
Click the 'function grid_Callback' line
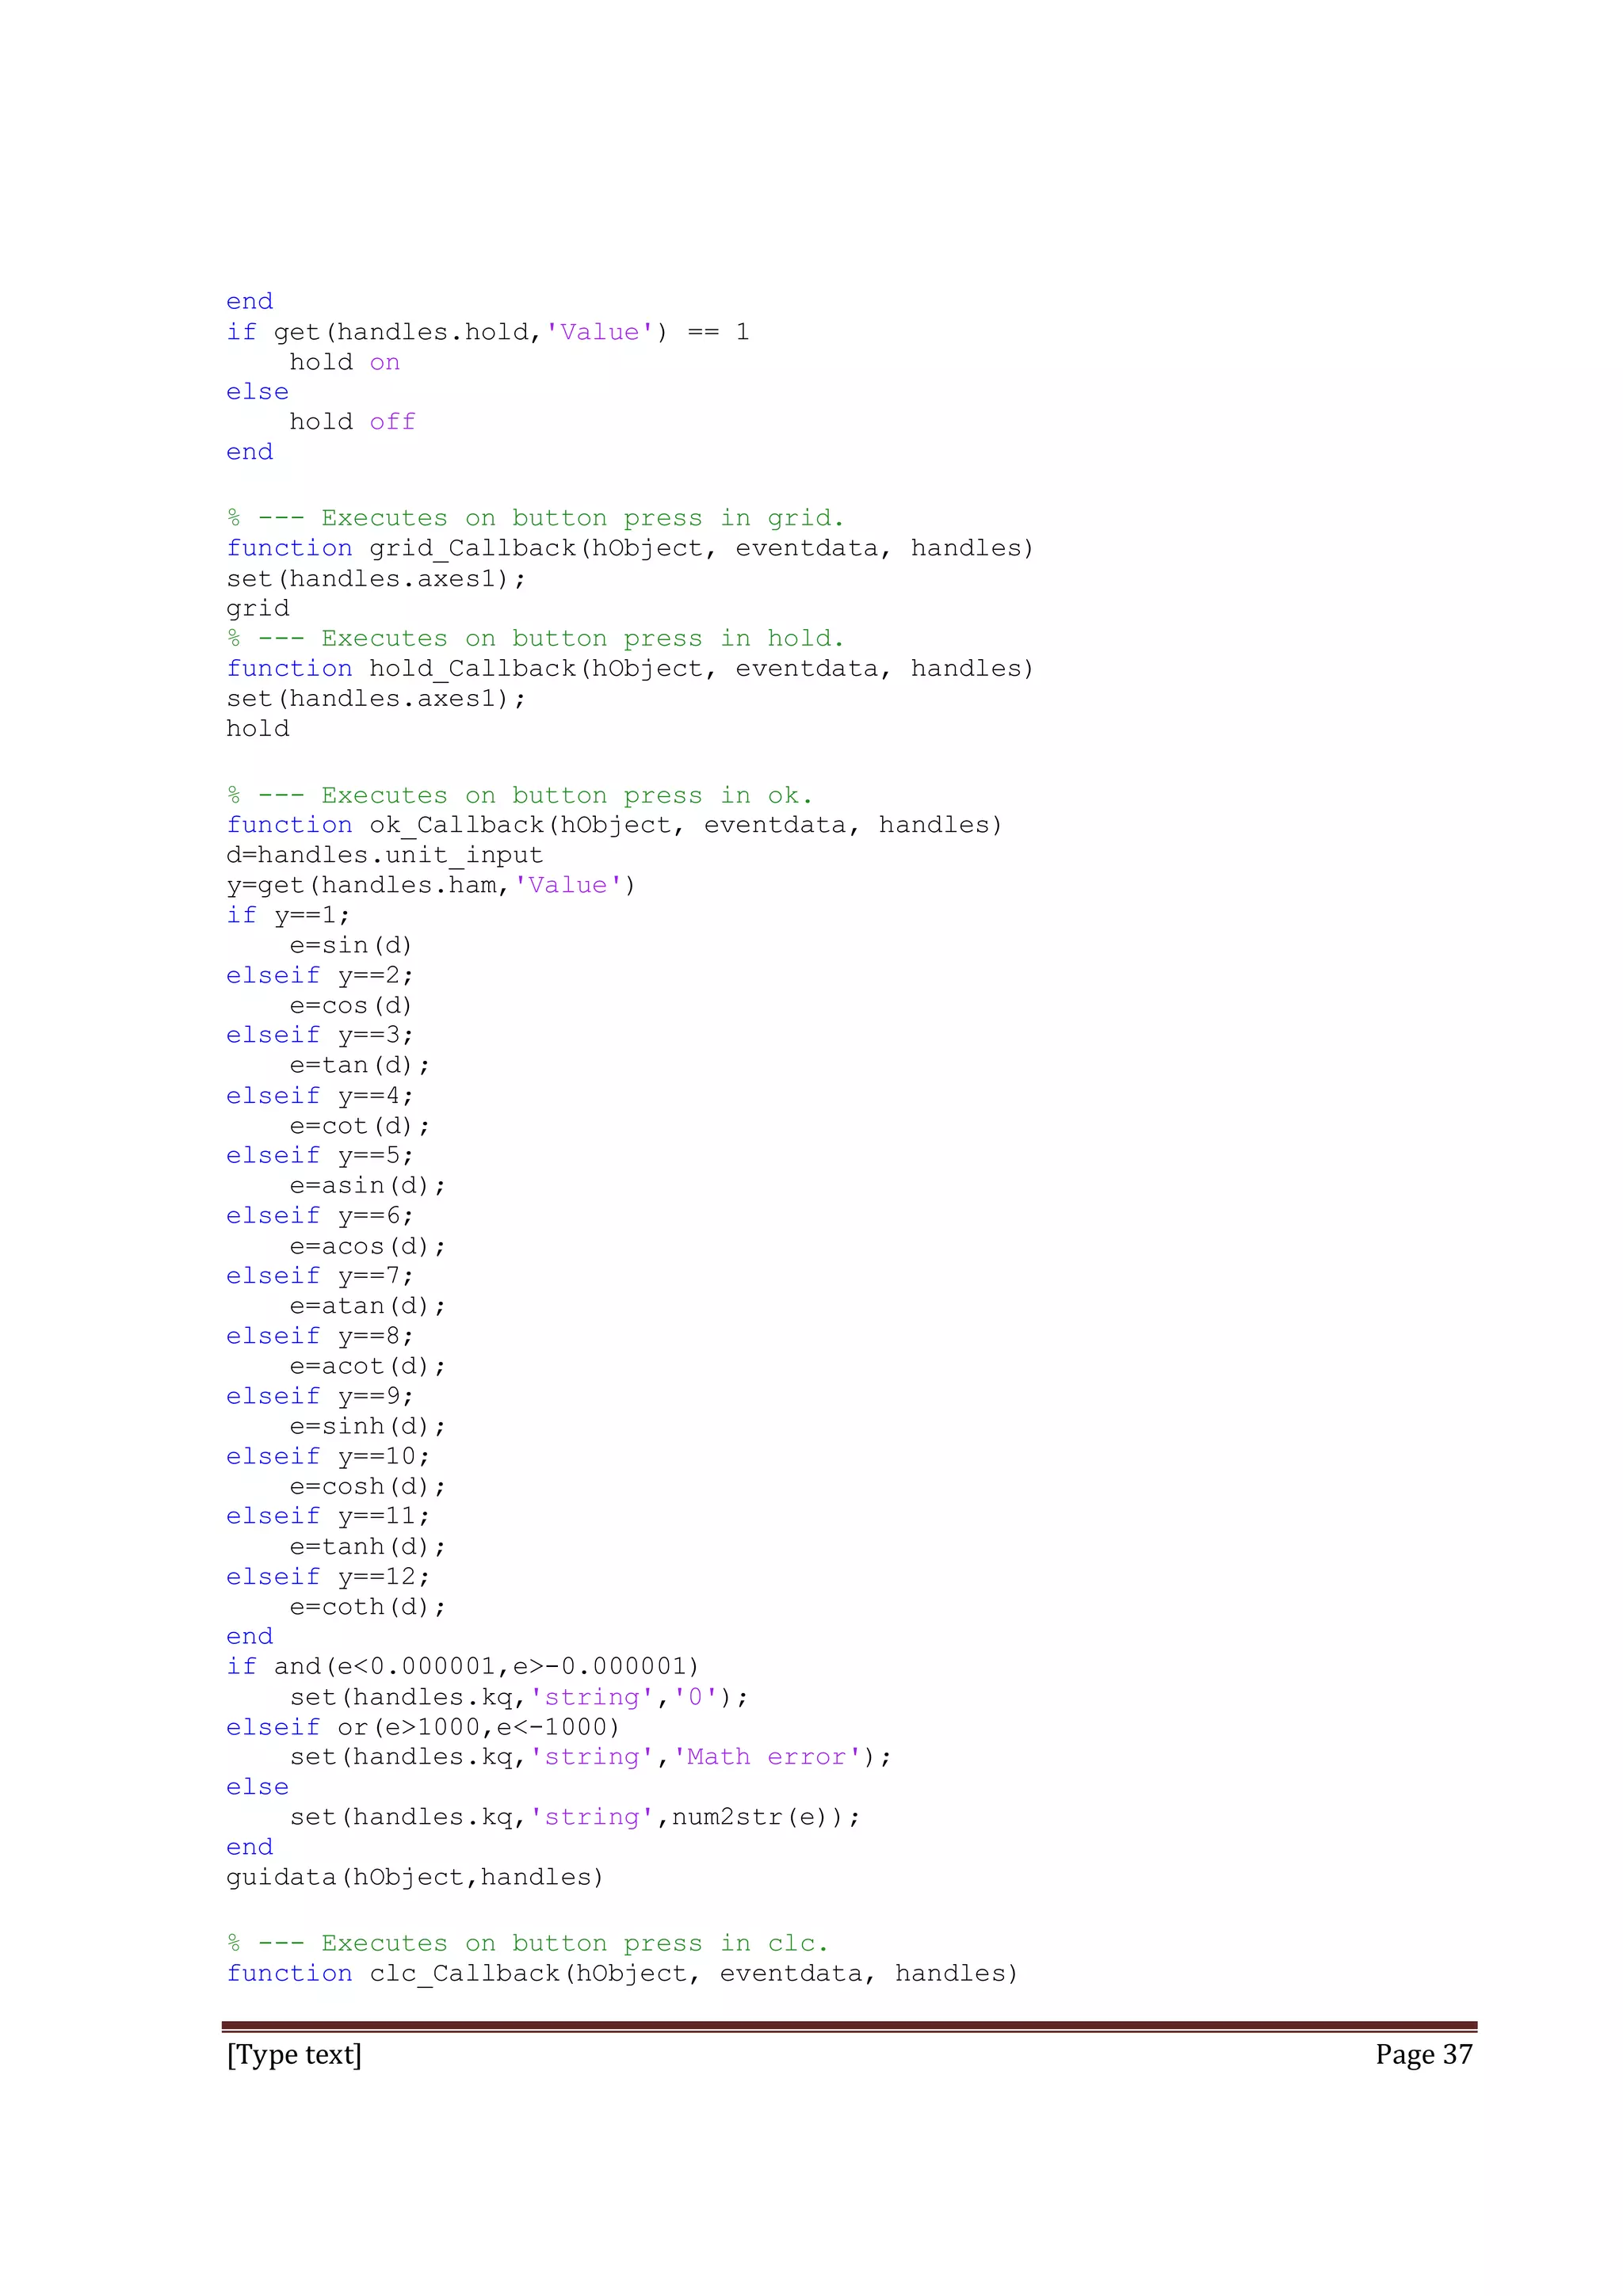(x=629, y=548)
